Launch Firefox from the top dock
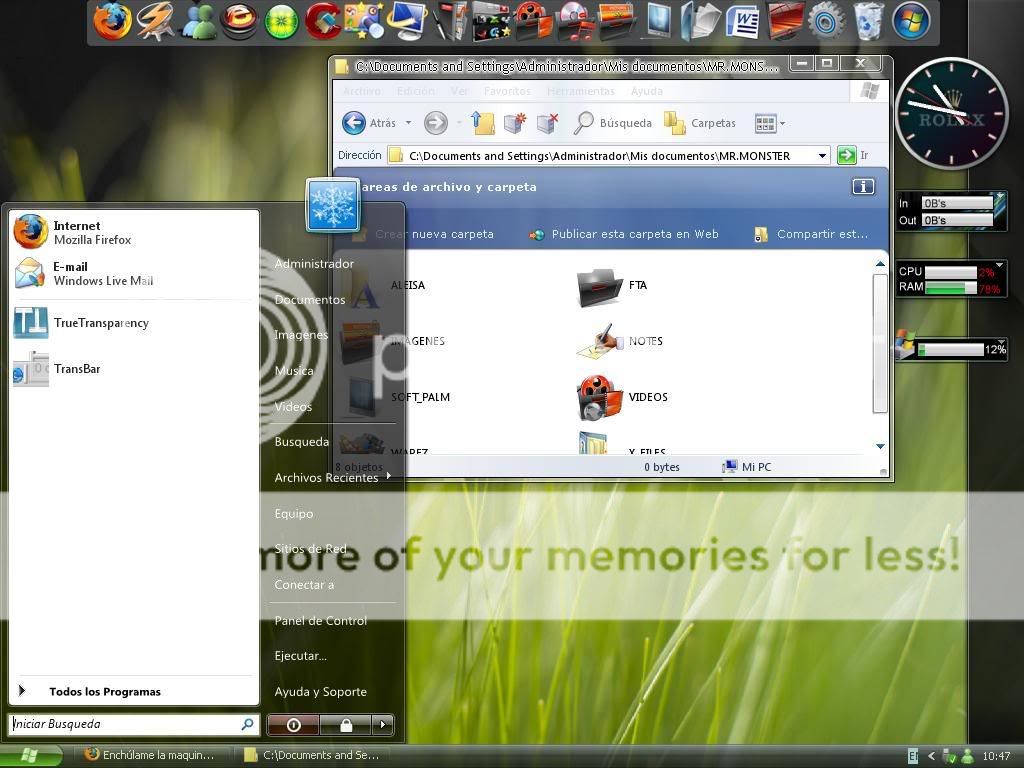Screen dimensions: 1024x768 (112, 21)
